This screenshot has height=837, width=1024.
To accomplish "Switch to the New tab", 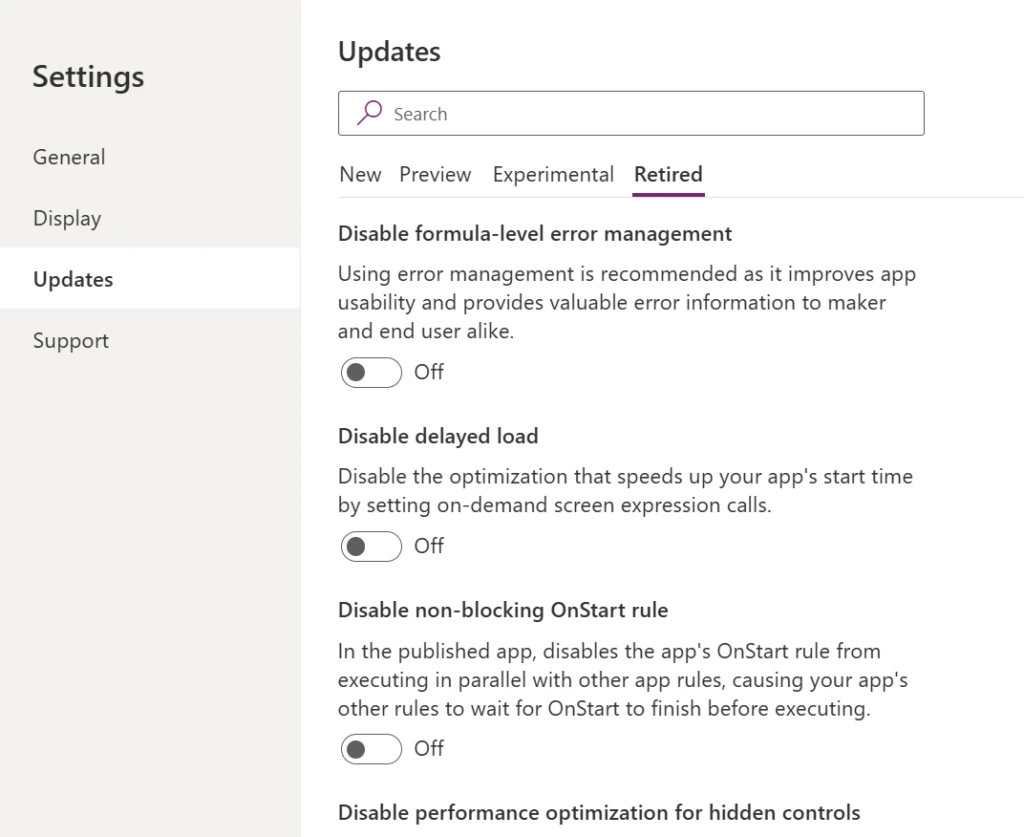I will 360,175.
